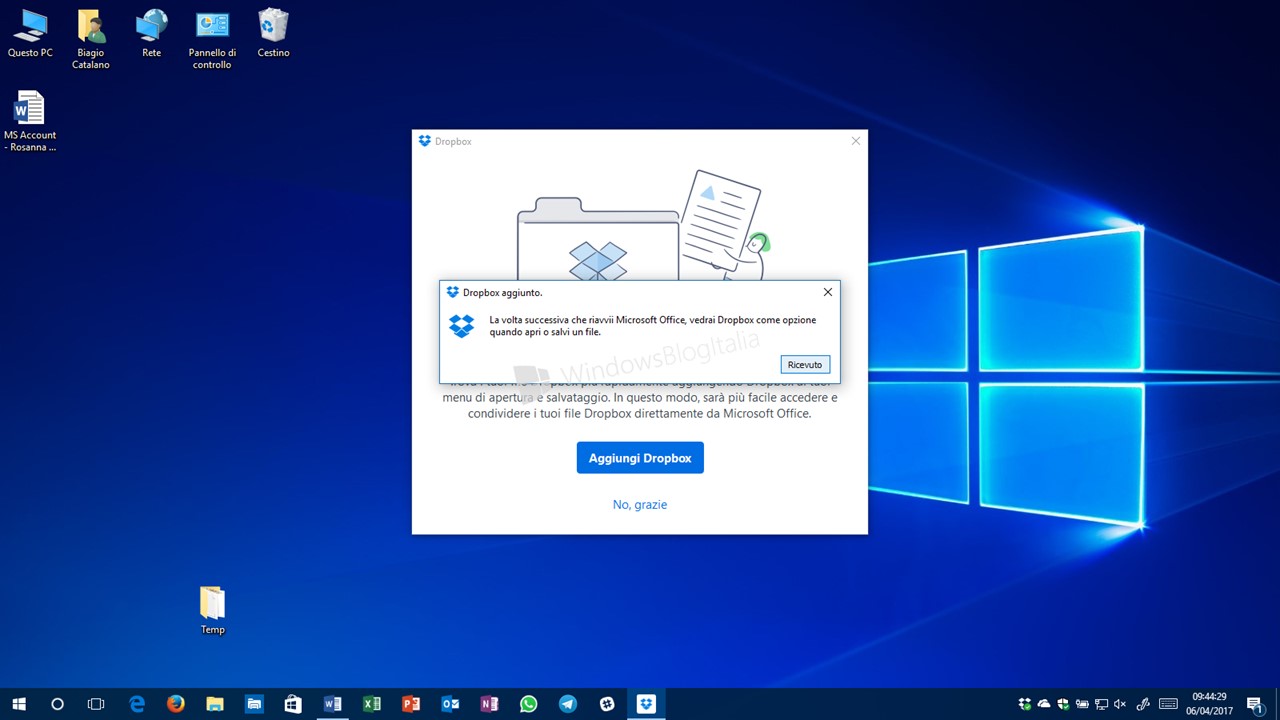
Task: Open Slack from the taskbar
Action: 607,704
